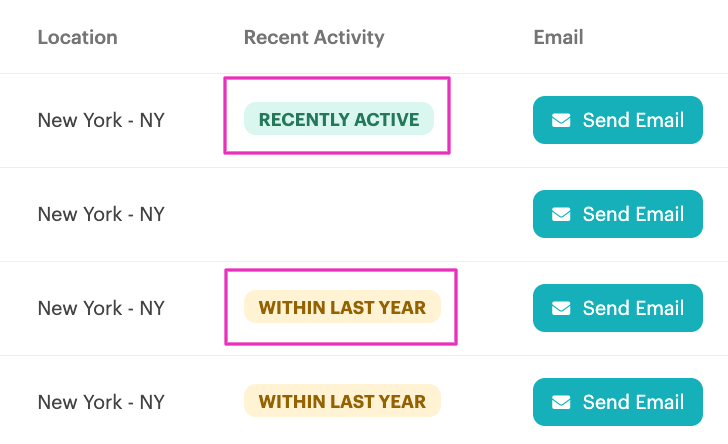
Task: Click the envelope icon in the third row
Action: coord(561,308)
